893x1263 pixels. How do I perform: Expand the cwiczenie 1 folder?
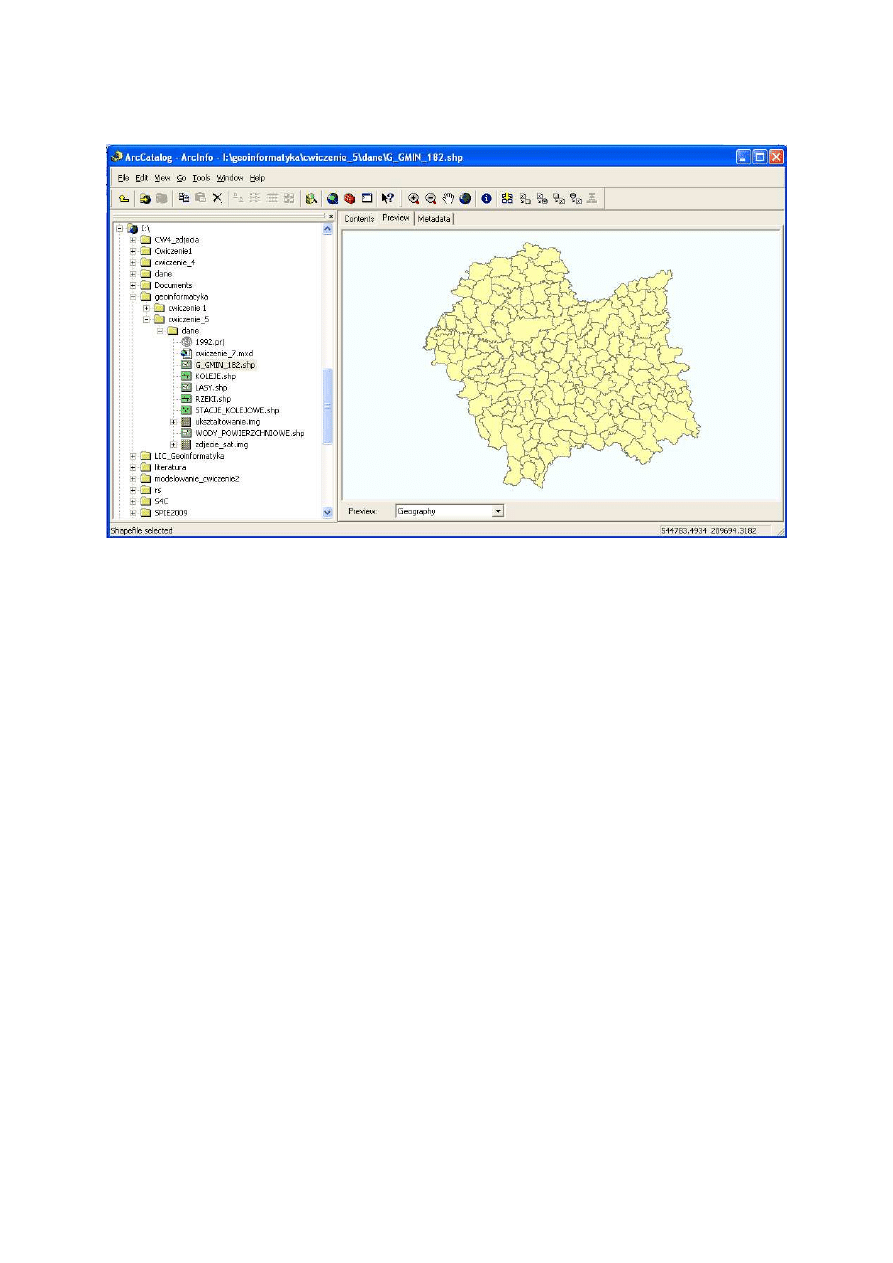tap(146, 308)
